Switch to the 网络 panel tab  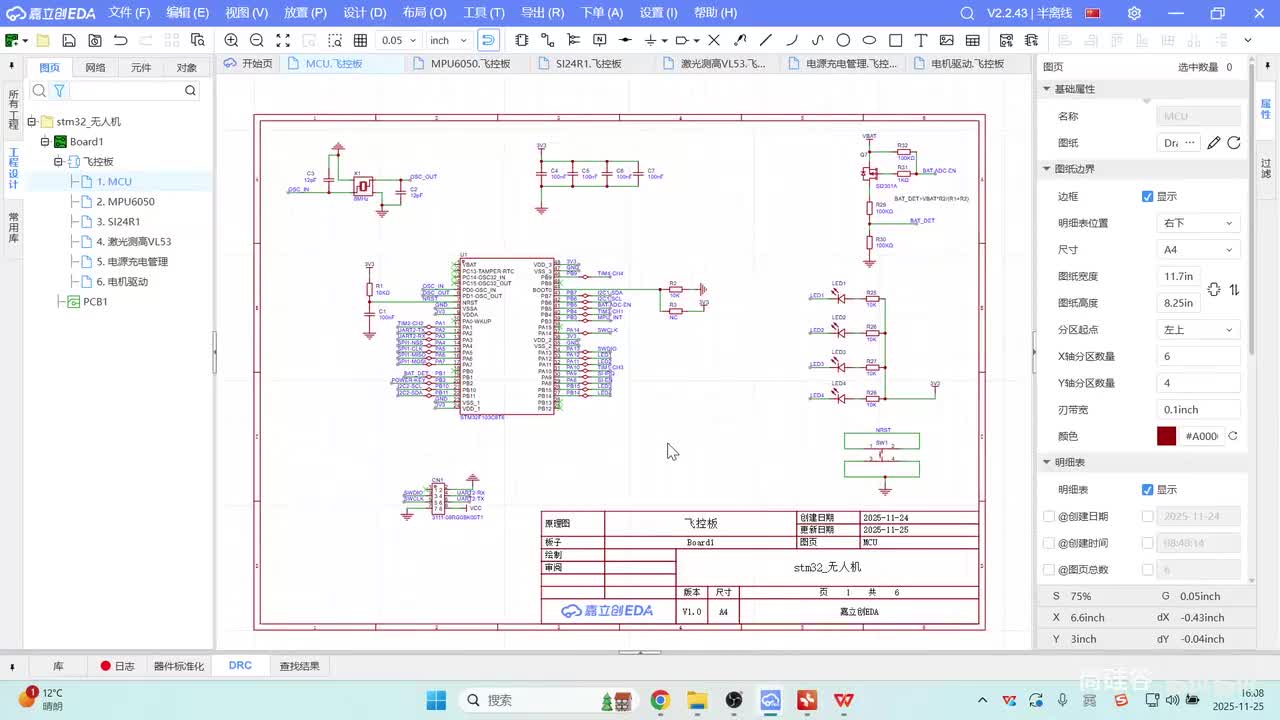95,68
